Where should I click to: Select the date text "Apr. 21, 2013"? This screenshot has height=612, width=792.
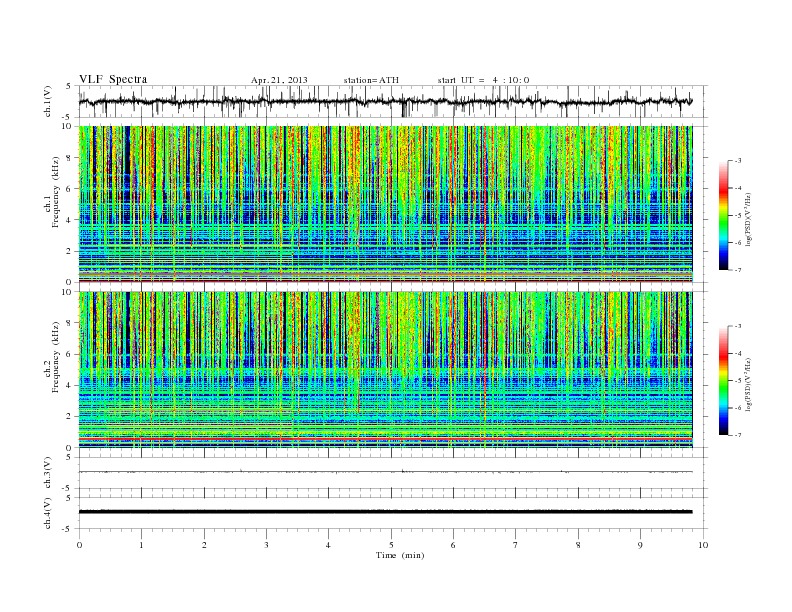tap(279, 80)
